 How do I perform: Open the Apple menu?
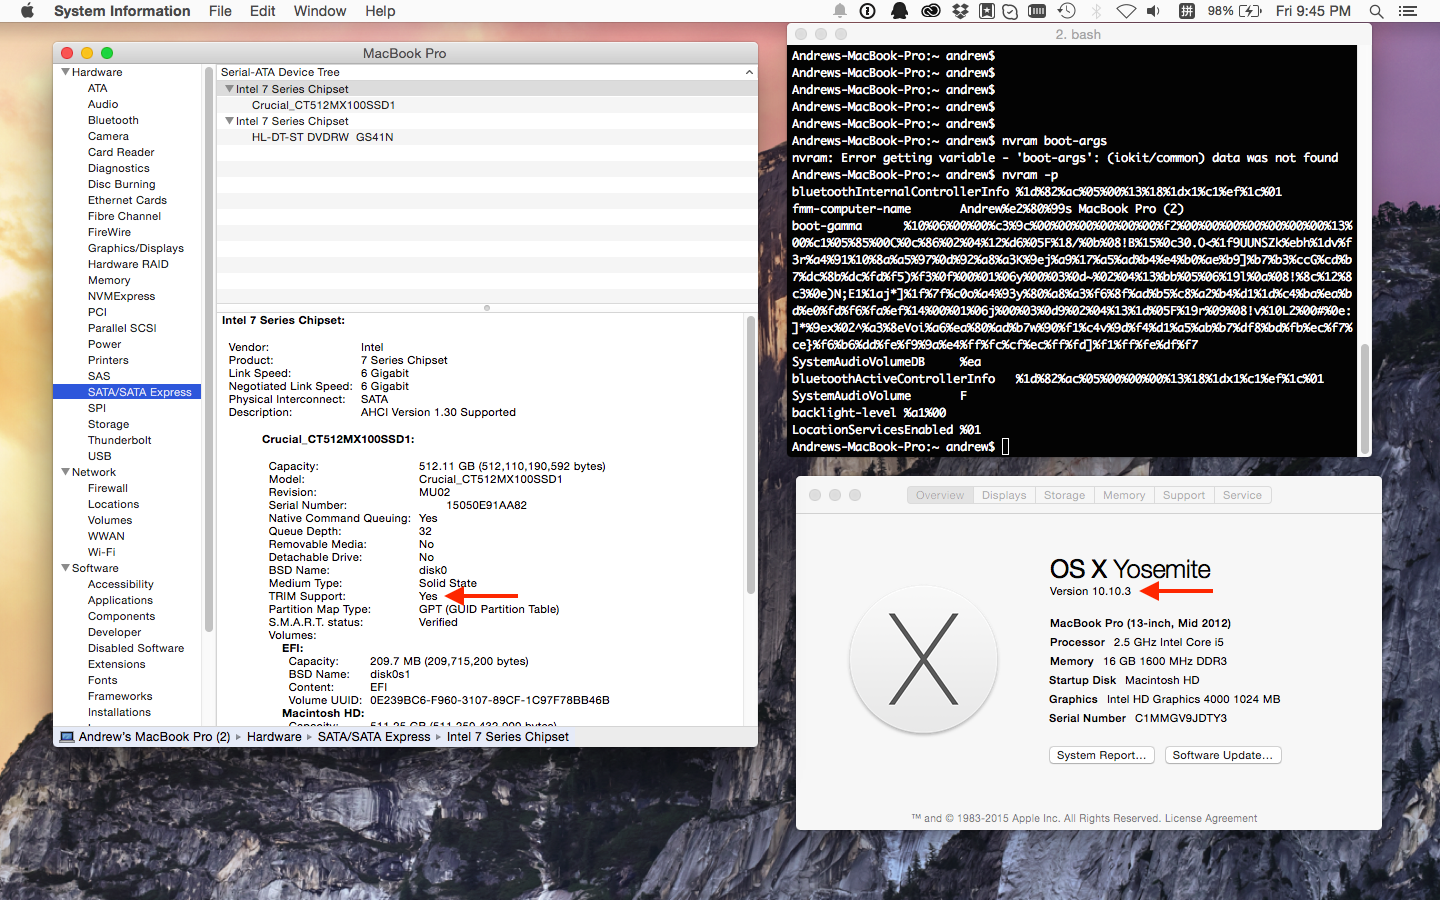pyautogui.click(x=27, y=11)
